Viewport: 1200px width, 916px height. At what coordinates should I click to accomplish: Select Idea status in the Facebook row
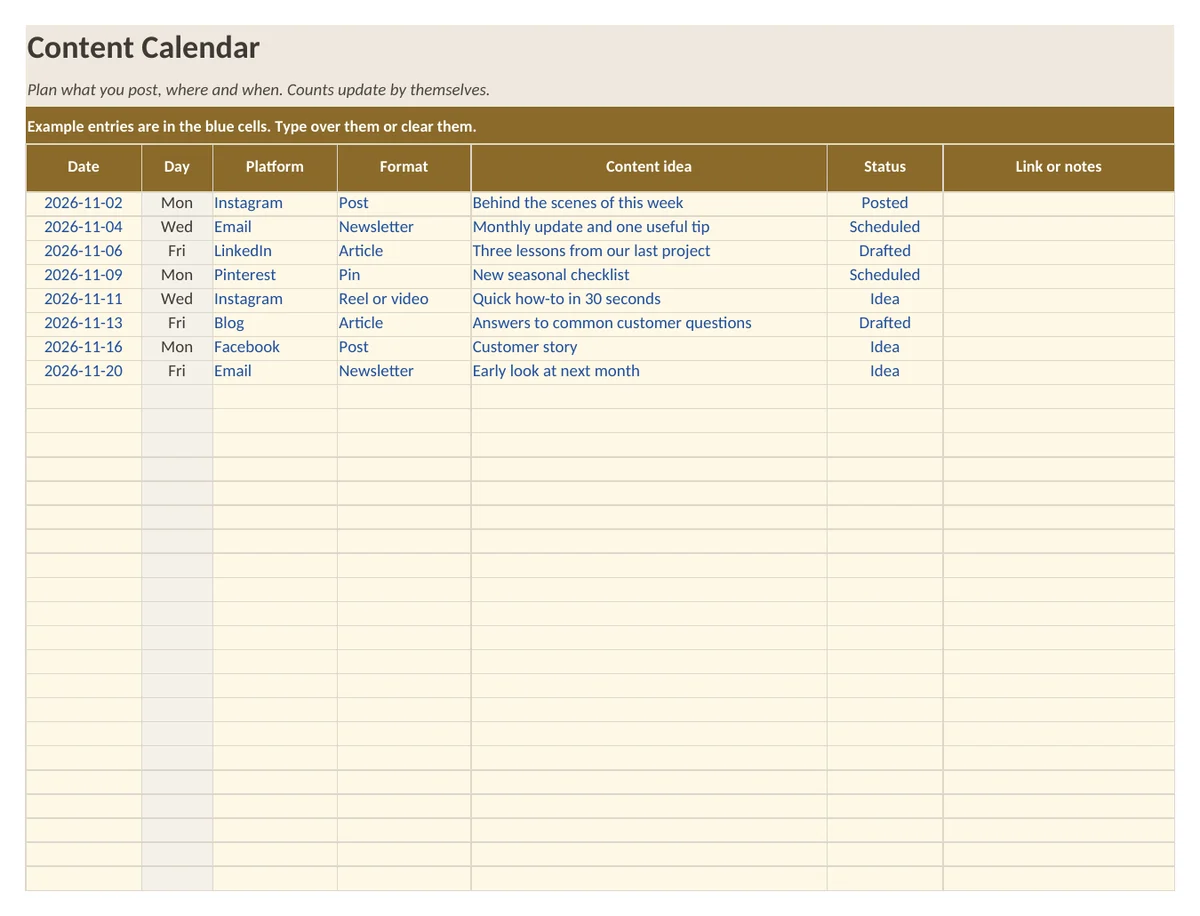pos(885,347)
